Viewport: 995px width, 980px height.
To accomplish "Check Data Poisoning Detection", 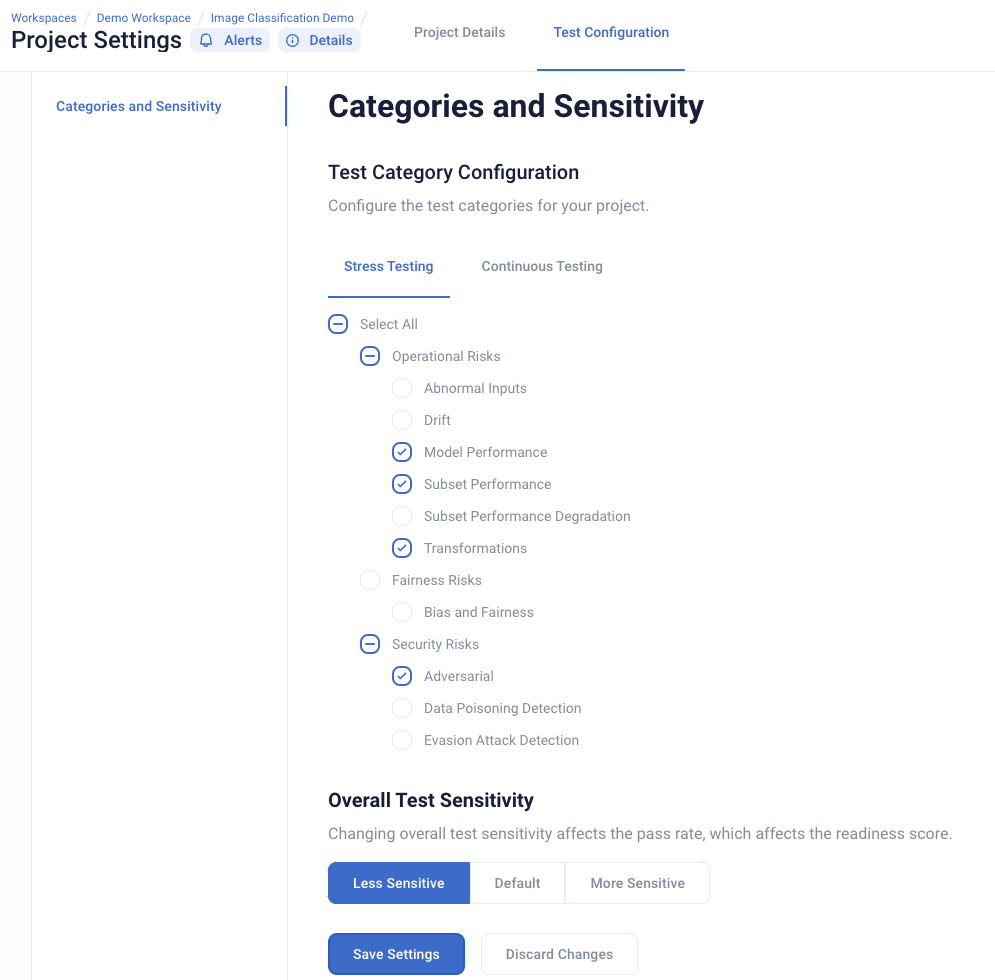I will [401, 708].
